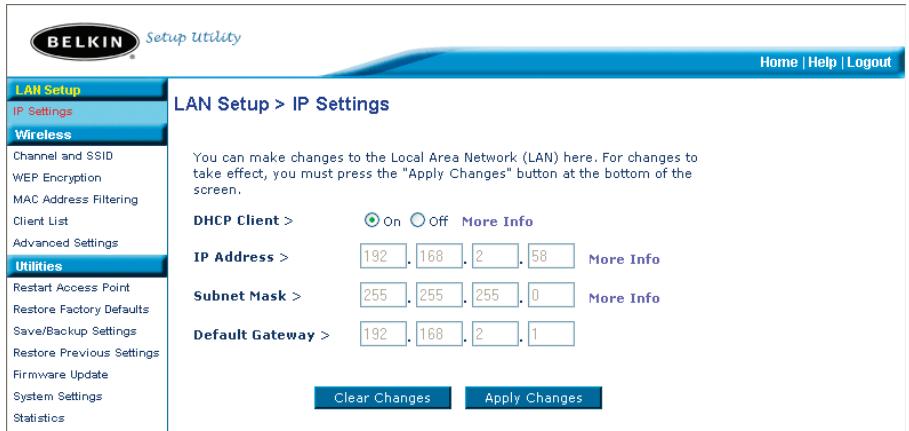Open More Info next to IP Address

[624, 259]
